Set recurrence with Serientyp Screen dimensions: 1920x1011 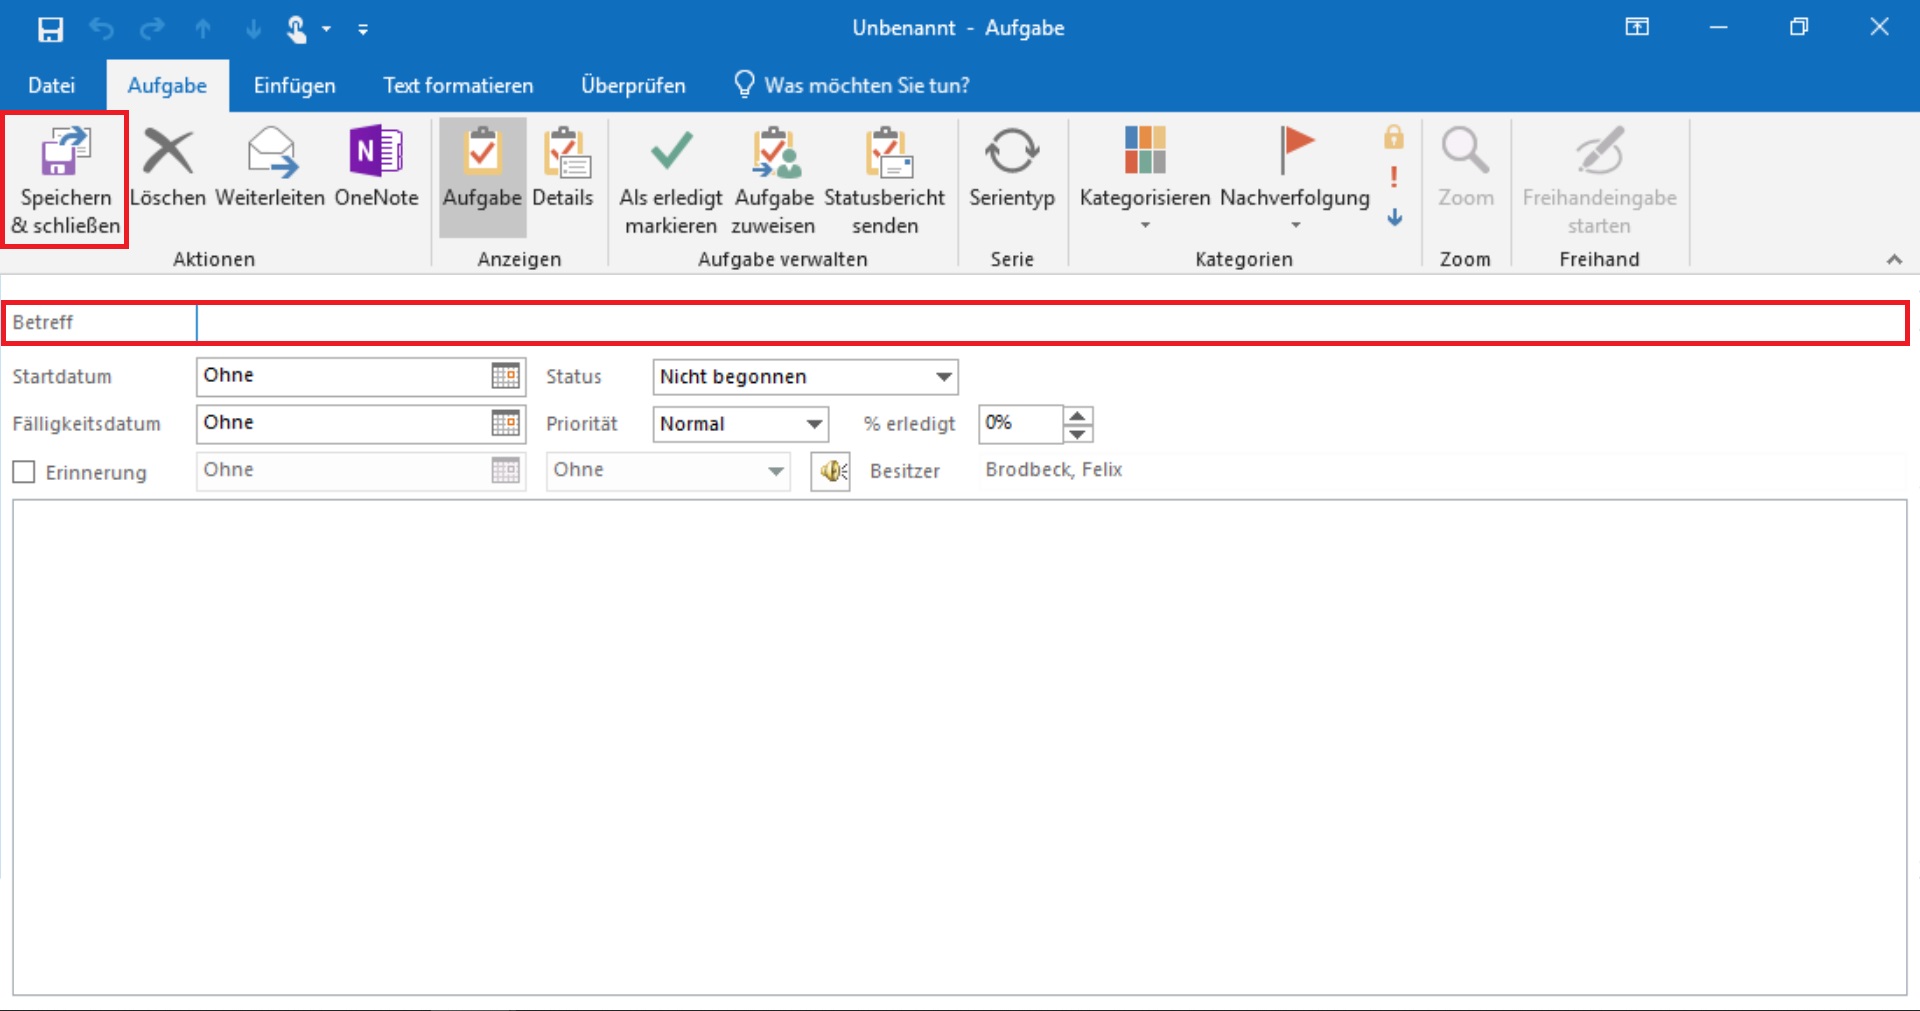coord(1012,168)
